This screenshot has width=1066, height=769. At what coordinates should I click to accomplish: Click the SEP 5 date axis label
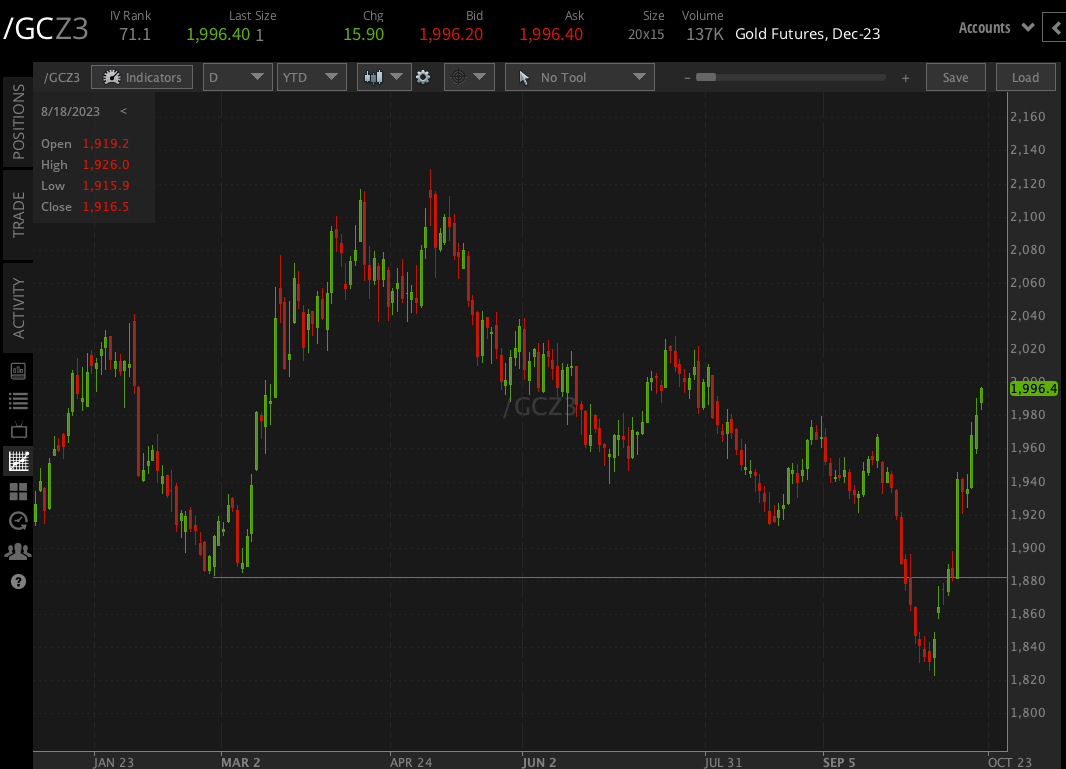[x=839, y=762]
